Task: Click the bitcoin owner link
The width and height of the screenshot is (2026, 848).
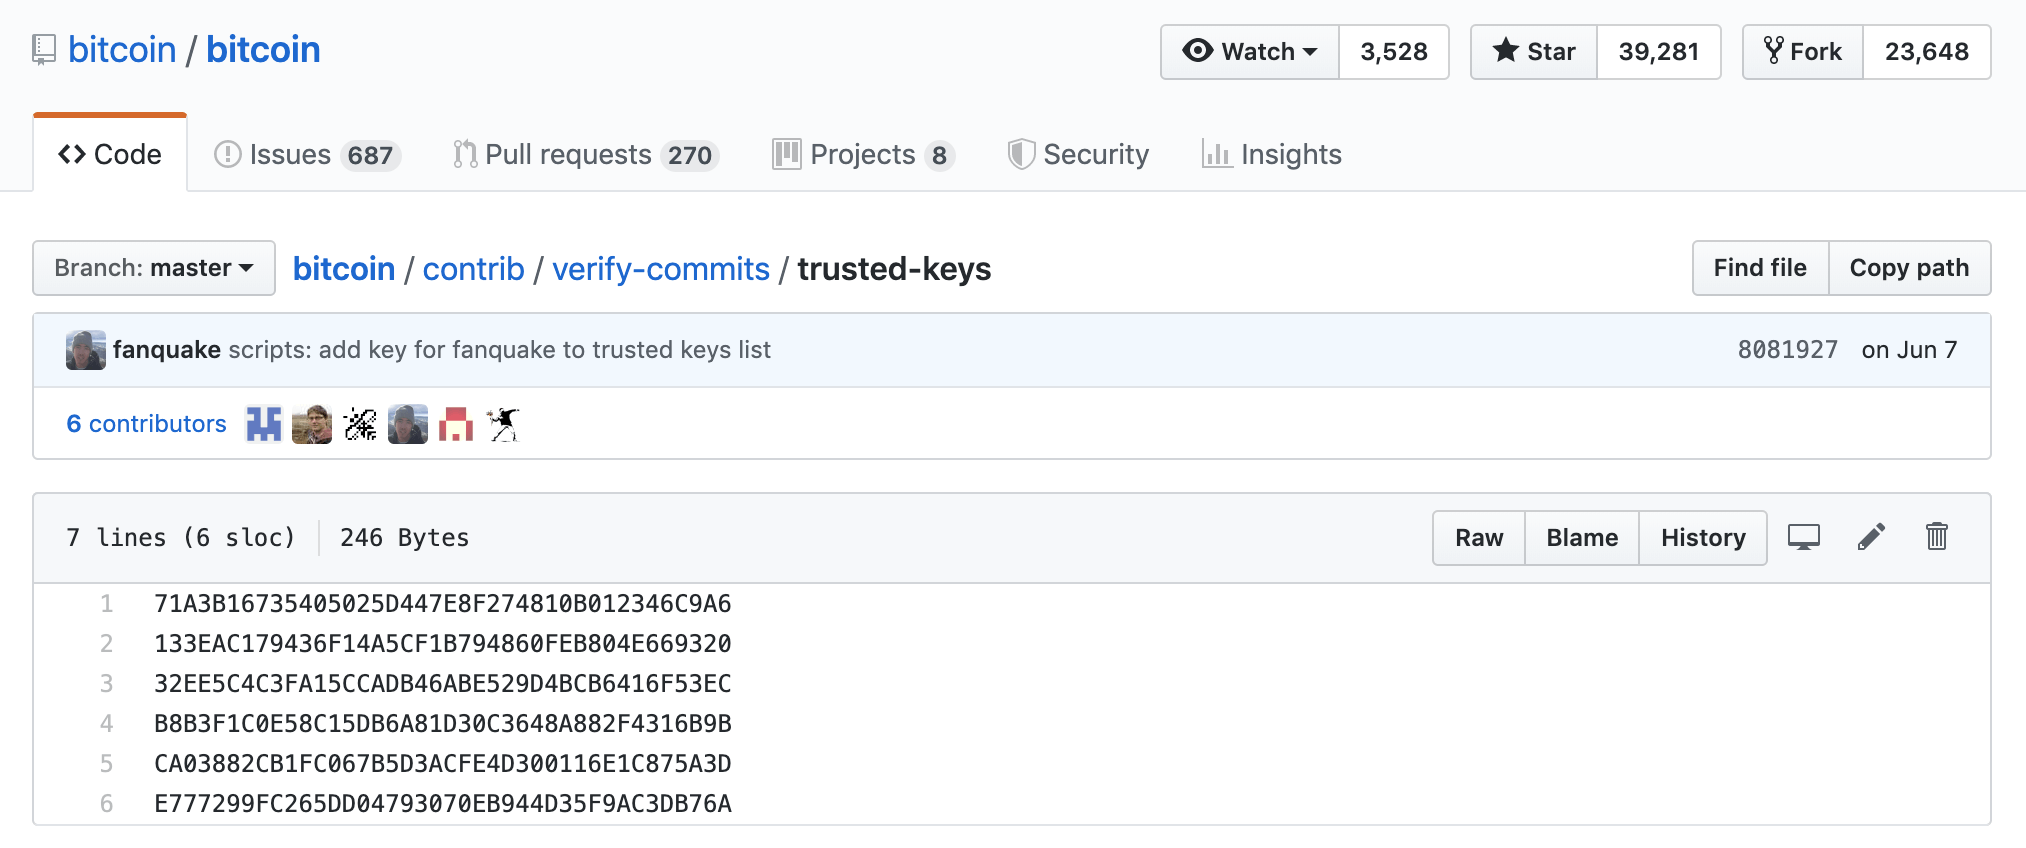Action: point(122,49)
